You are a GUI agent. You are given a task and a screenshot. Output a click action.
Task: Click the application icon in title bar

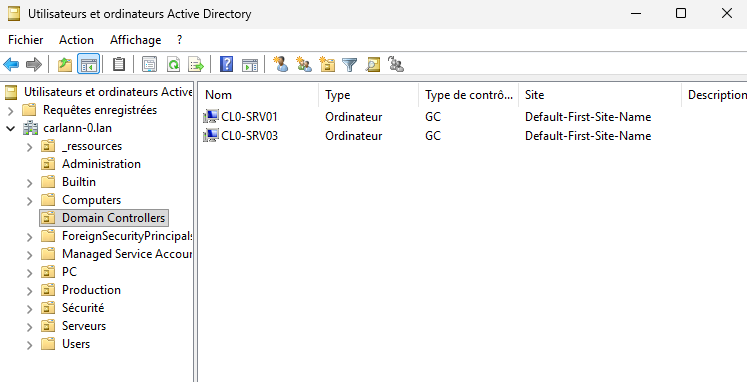(14, 14)
